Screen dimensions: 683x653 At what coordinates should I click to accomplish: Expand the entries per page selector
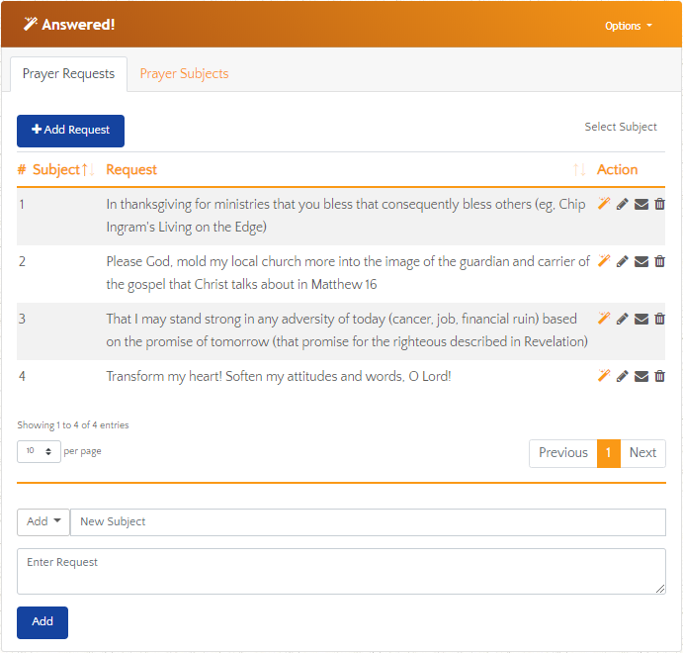[39, 452]
